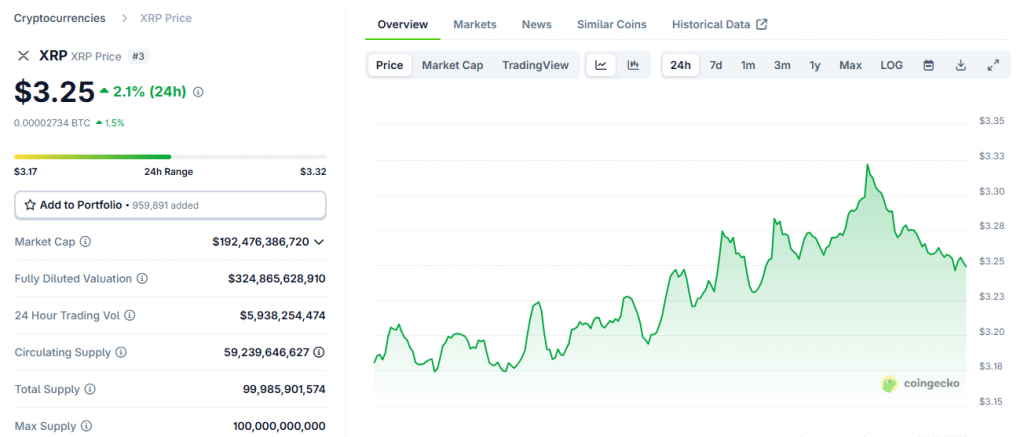Click Fully Diluted Valuation info icon
This screenshot has height=437, width=1024.
[142, 278]
